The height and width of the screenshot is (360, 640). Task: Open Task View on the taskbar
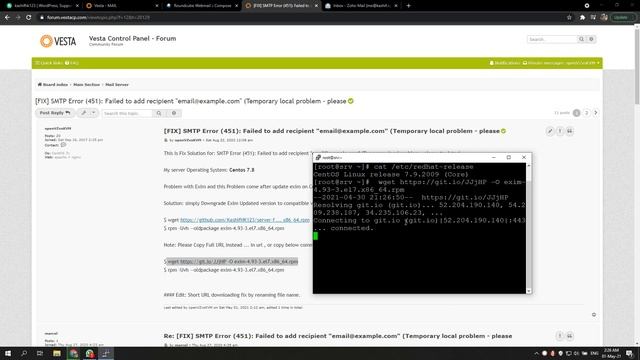pyautogui.click(x=40, y=353)
